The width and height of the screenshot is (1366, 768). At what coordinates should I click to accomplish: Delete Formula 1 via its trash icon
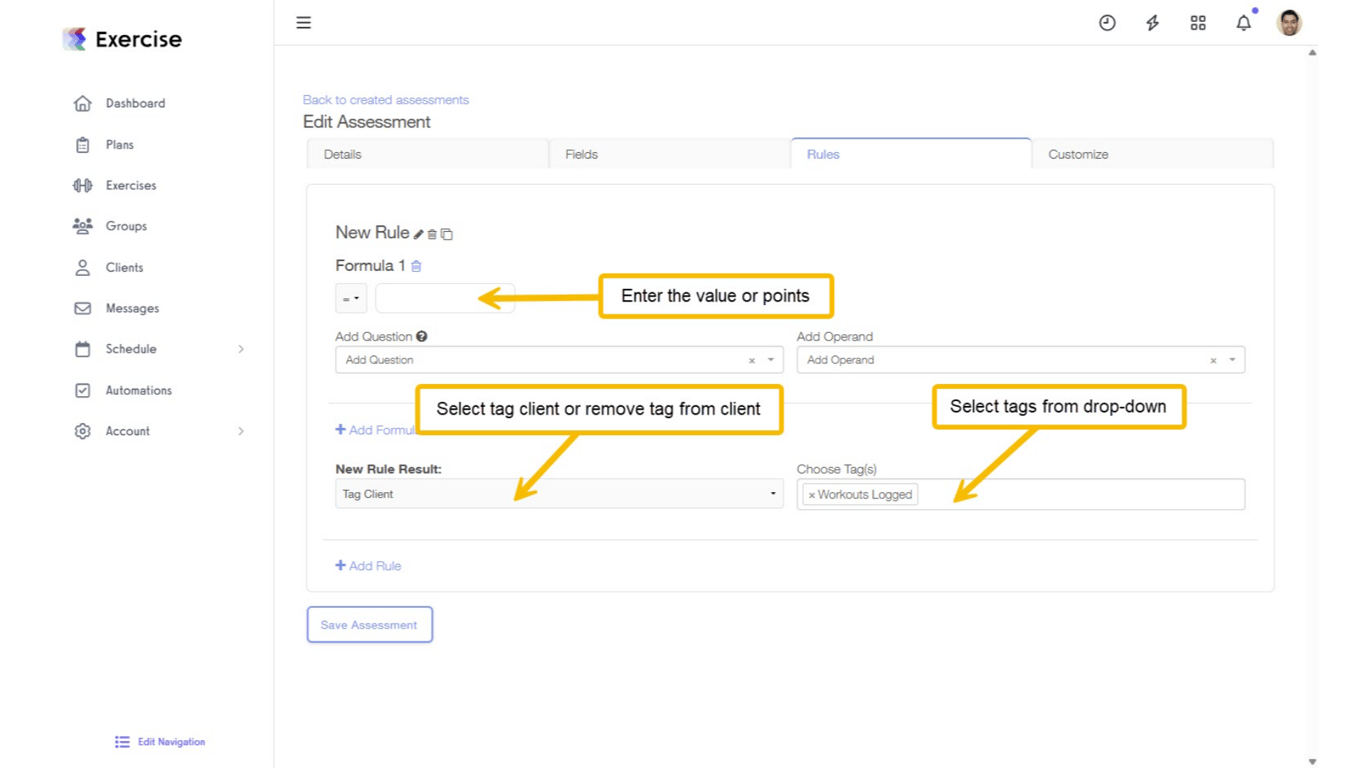point(416,266)
